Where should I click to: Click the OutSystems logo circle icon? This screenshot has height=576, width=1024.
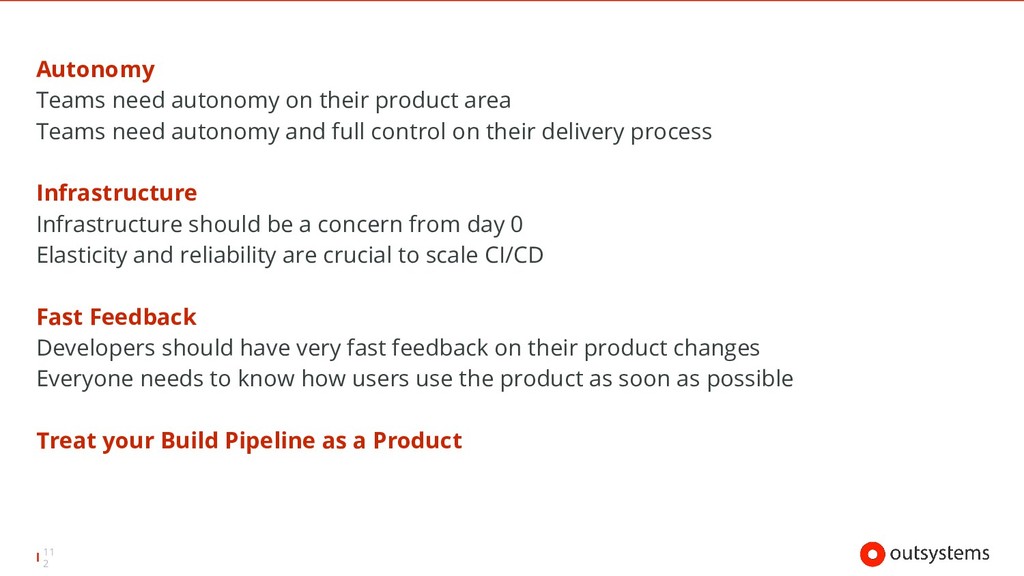tap(872, 554)
